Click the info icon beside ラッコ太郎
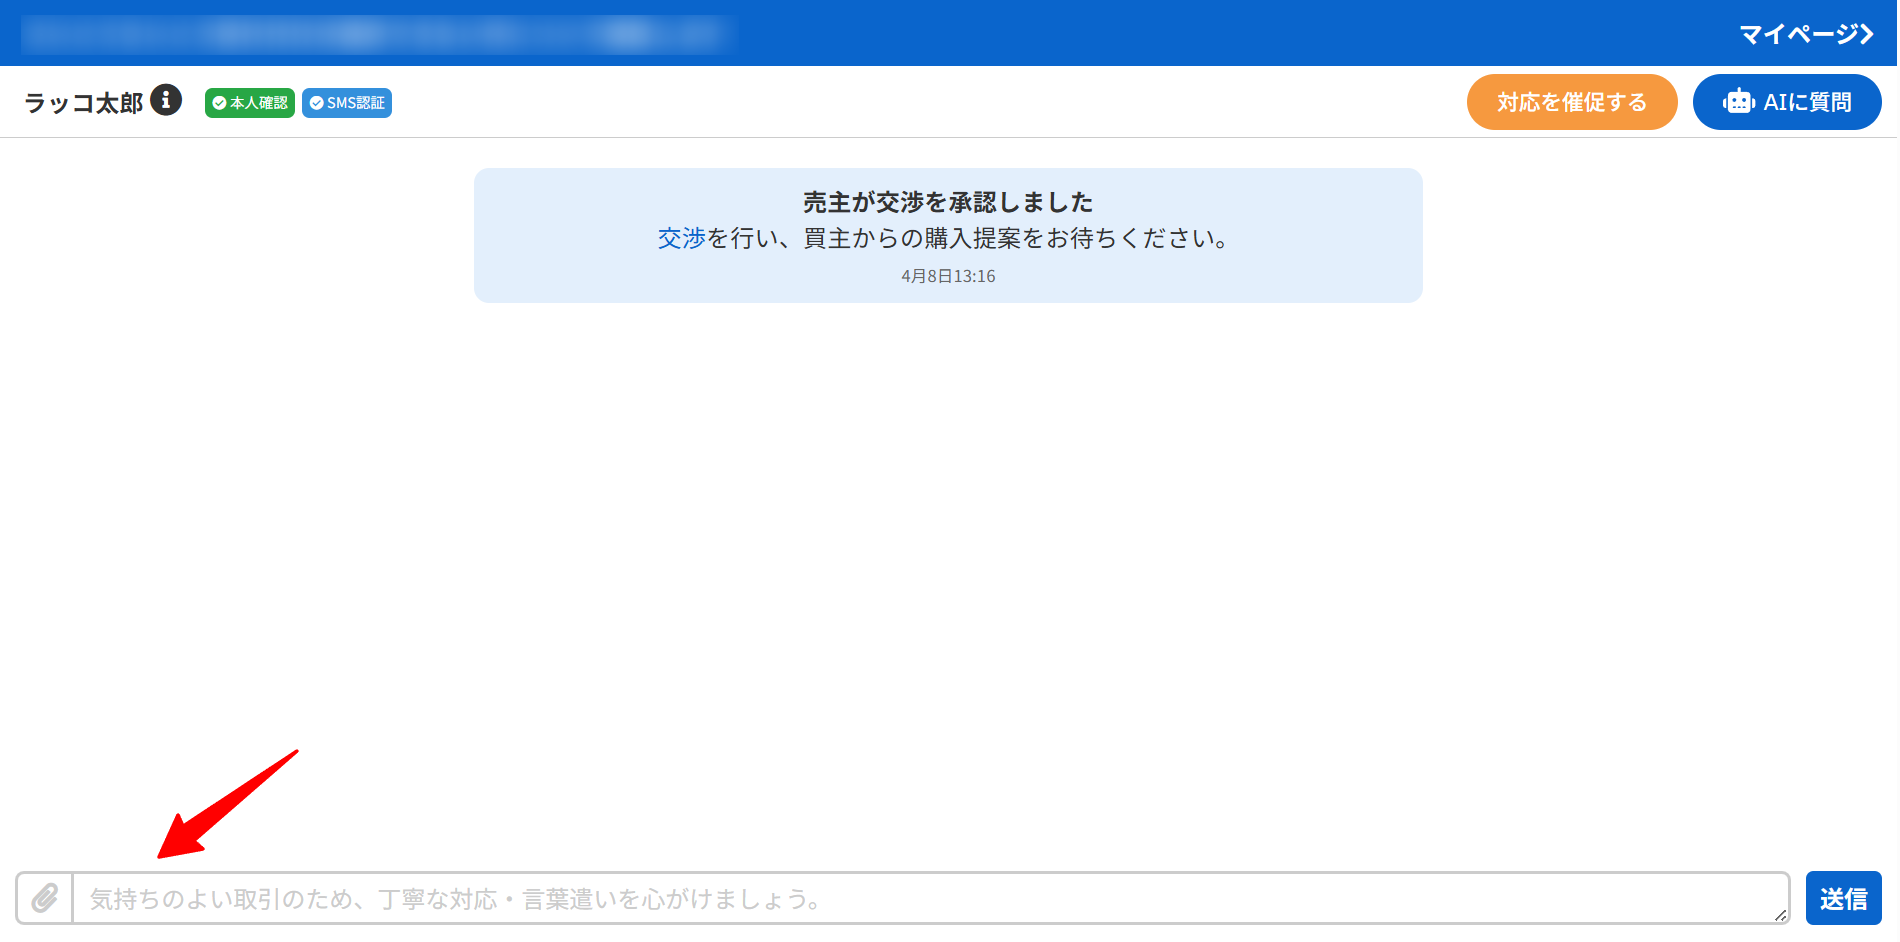 pyautogui.click(x=166, y=100)
